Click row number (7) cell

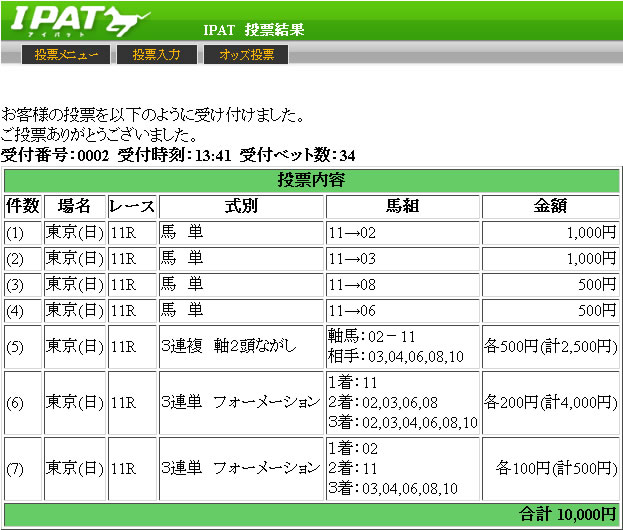(23, 469)
